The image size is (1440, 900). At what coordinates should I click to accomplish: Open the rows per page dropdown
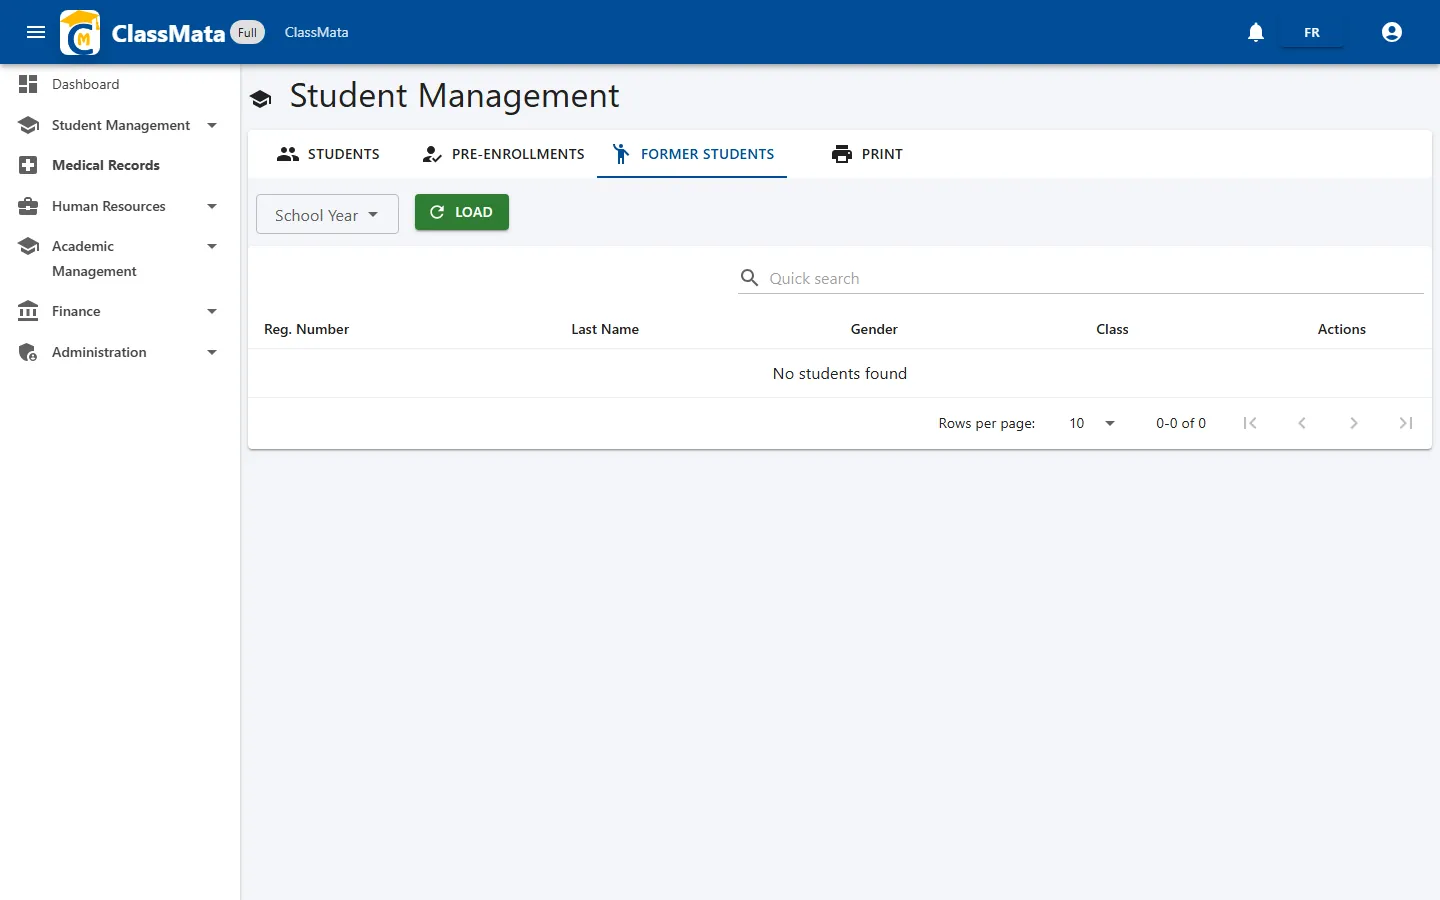(1091, 423)
